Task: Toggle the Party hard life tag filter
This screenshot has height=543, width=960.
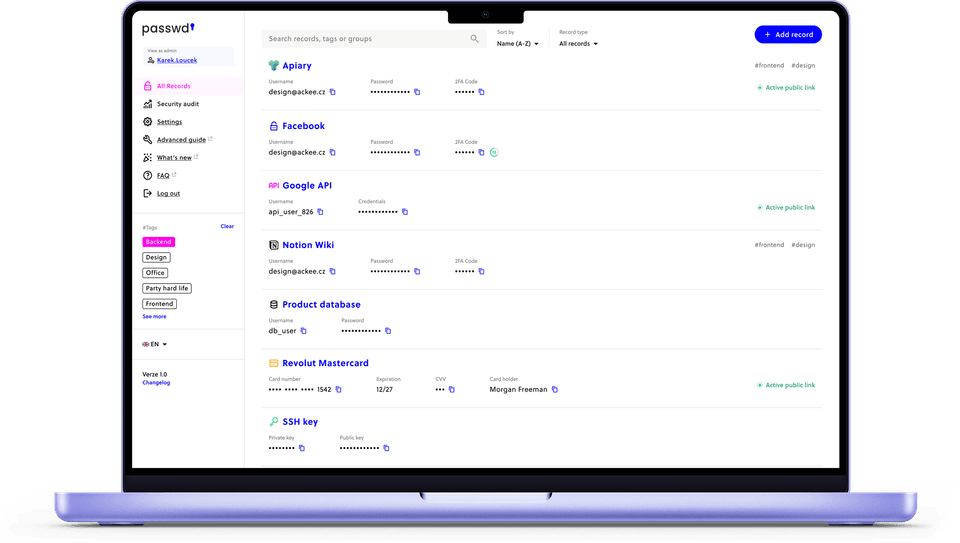Action: 167,288
